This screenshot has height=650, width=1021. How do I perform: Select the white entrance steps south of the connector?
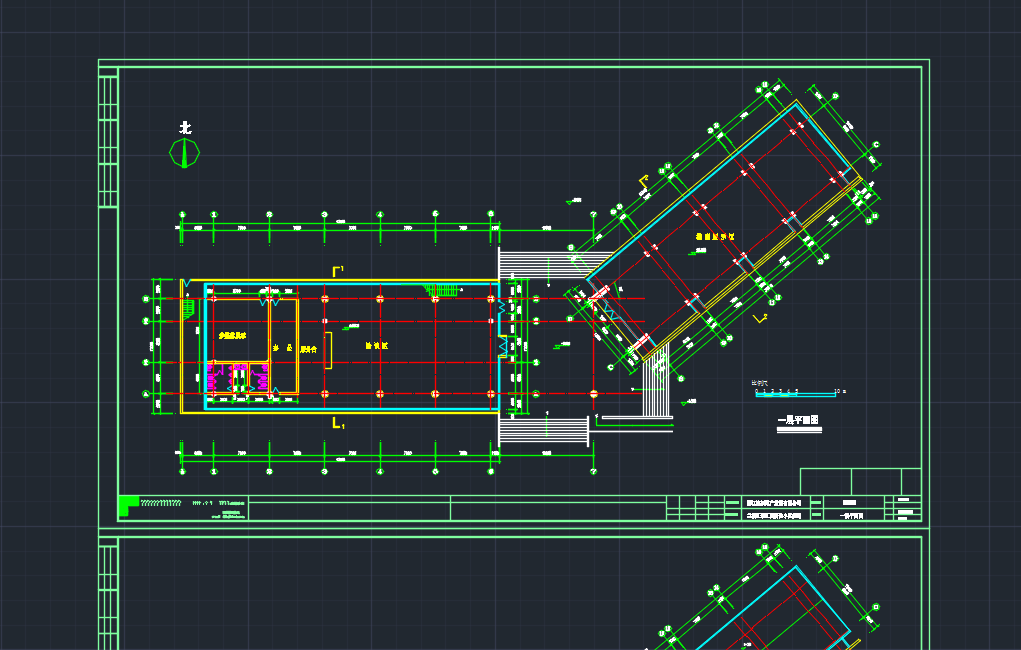point(544,430)
